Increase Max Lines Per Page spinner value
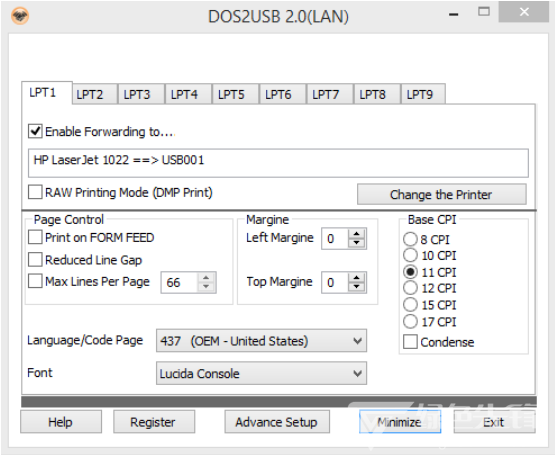The width and height of the screenshot is (555, 455). point(206,278)
